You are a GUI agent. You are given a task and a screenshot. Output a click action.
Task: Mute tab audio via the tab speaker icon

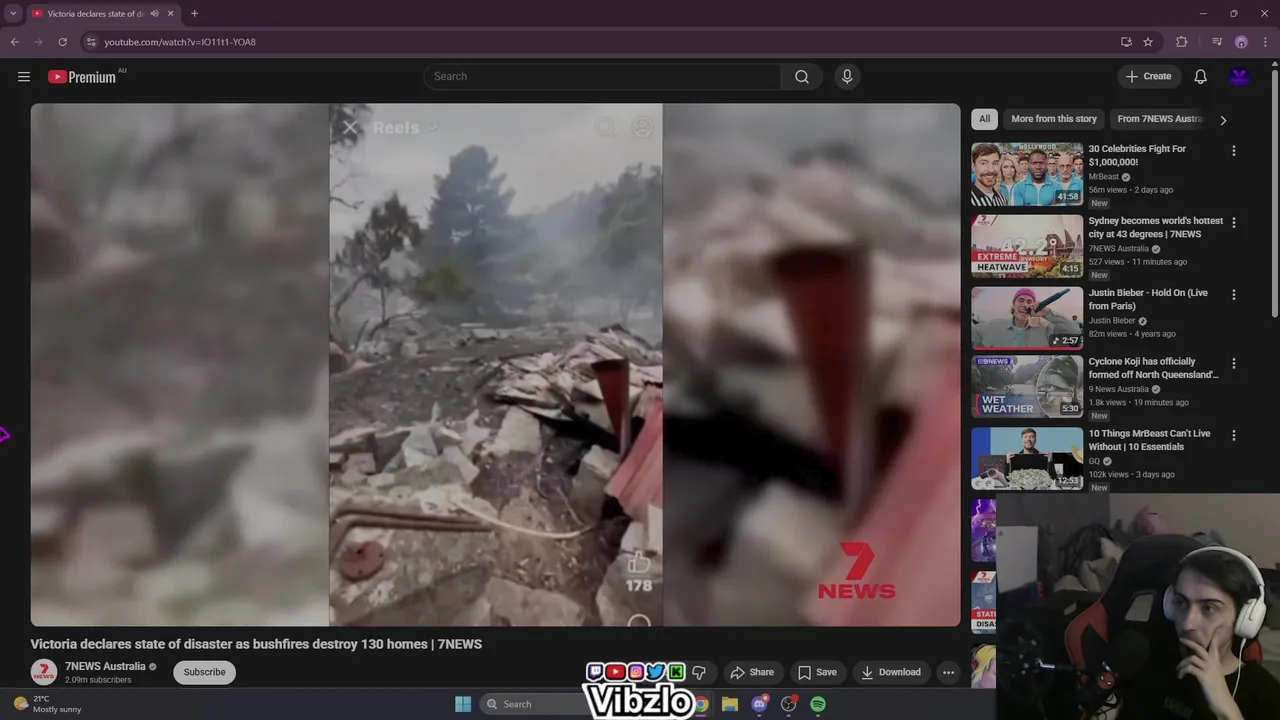tap(154, 14)
